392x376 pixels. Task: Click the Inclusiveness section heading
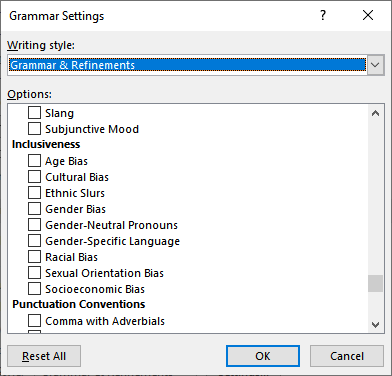tap(46, 144)
